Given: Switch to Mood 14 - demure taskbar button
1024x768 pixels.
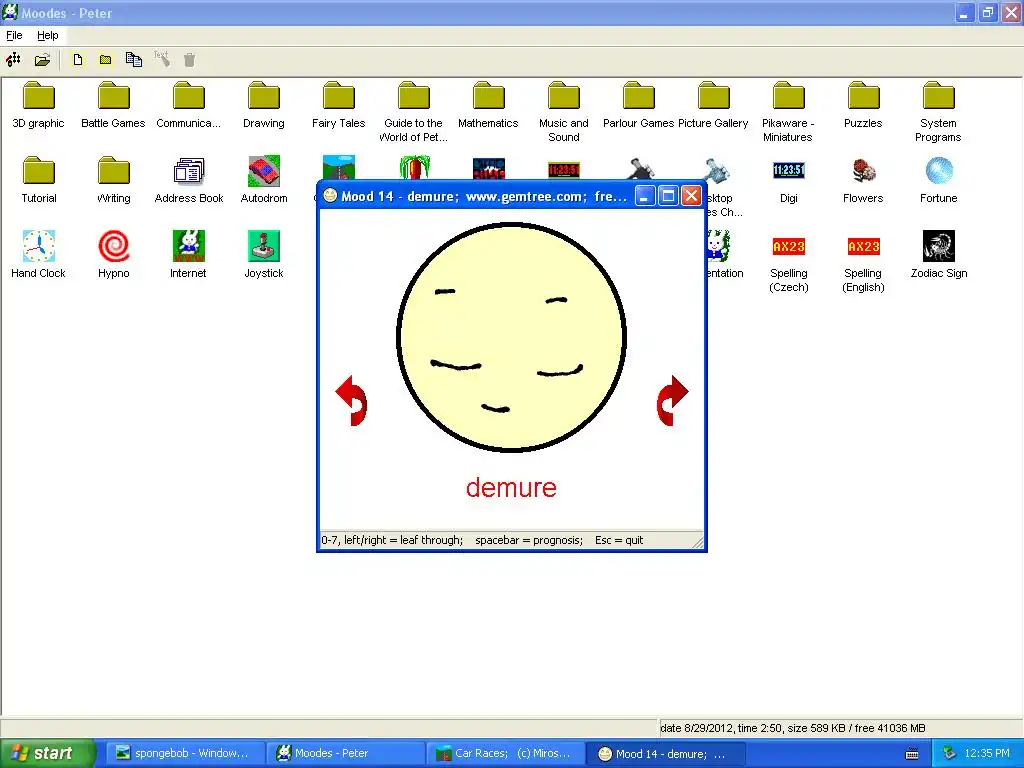Looking at the screenshot, I should coord(664,753).
